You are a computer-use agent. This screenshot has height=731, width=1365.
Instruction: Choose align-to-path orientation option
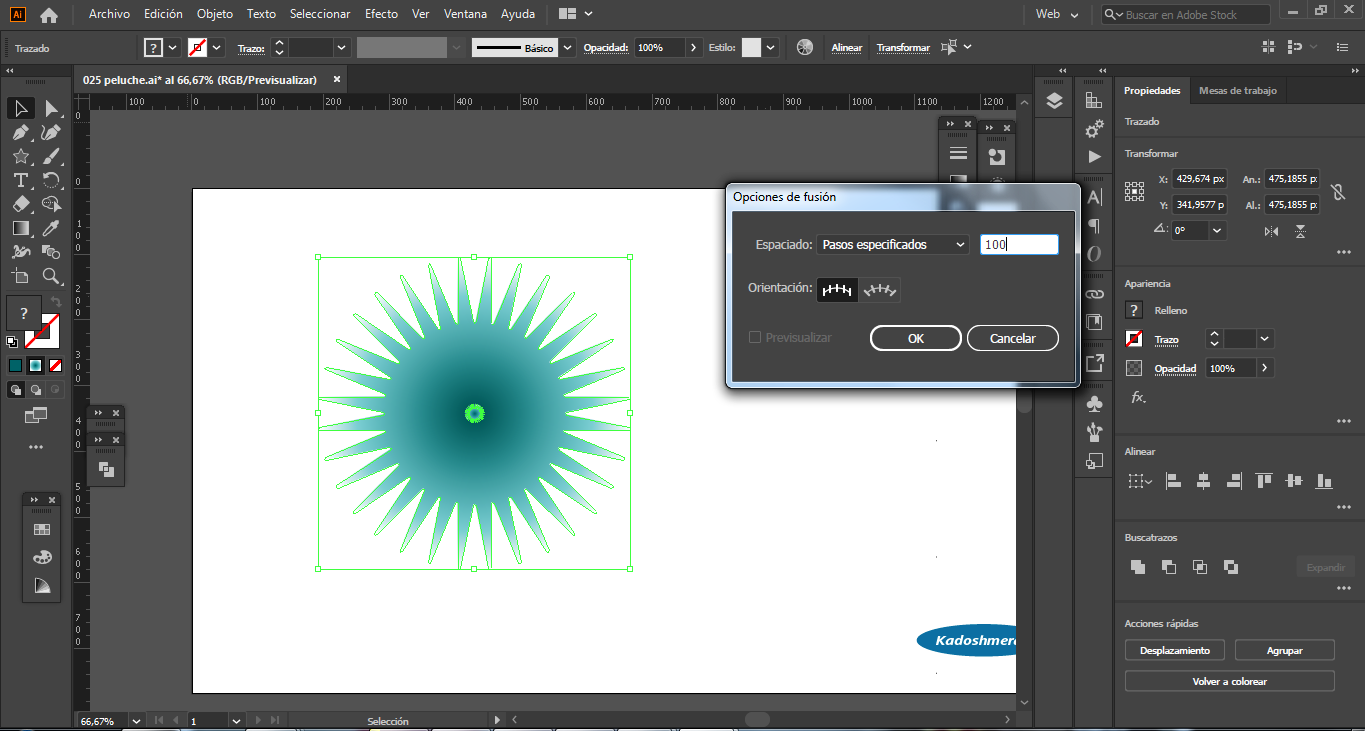pyautogui.click(x=881, y=290)
